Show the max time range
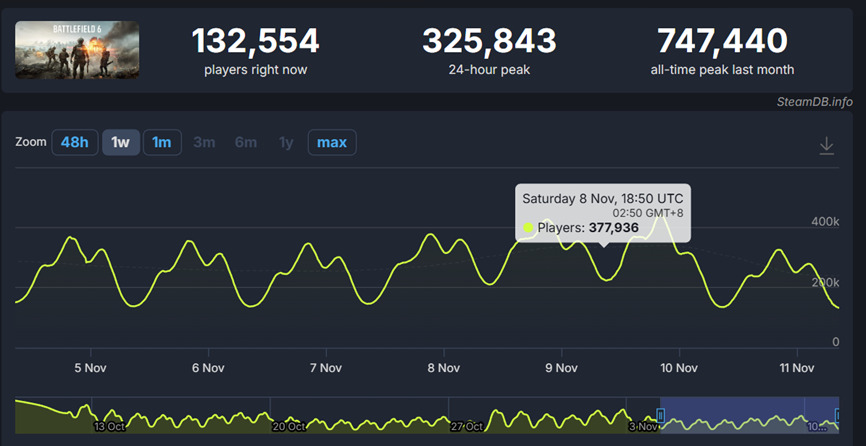Image resolution: width=866 pixels, height=446 pixels. click(x=331, y=142)
